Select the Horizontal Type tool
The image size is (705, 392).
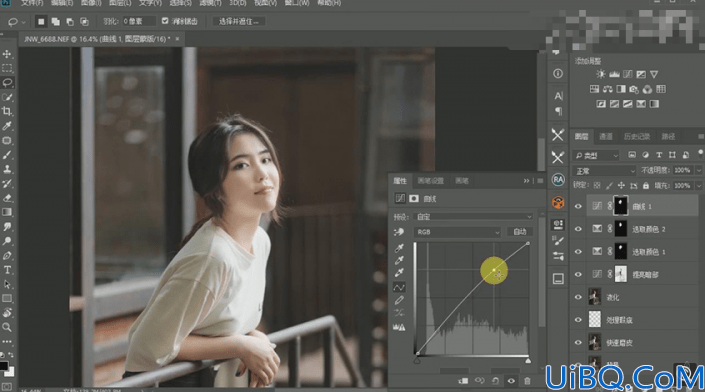click(x=7, y=270)
